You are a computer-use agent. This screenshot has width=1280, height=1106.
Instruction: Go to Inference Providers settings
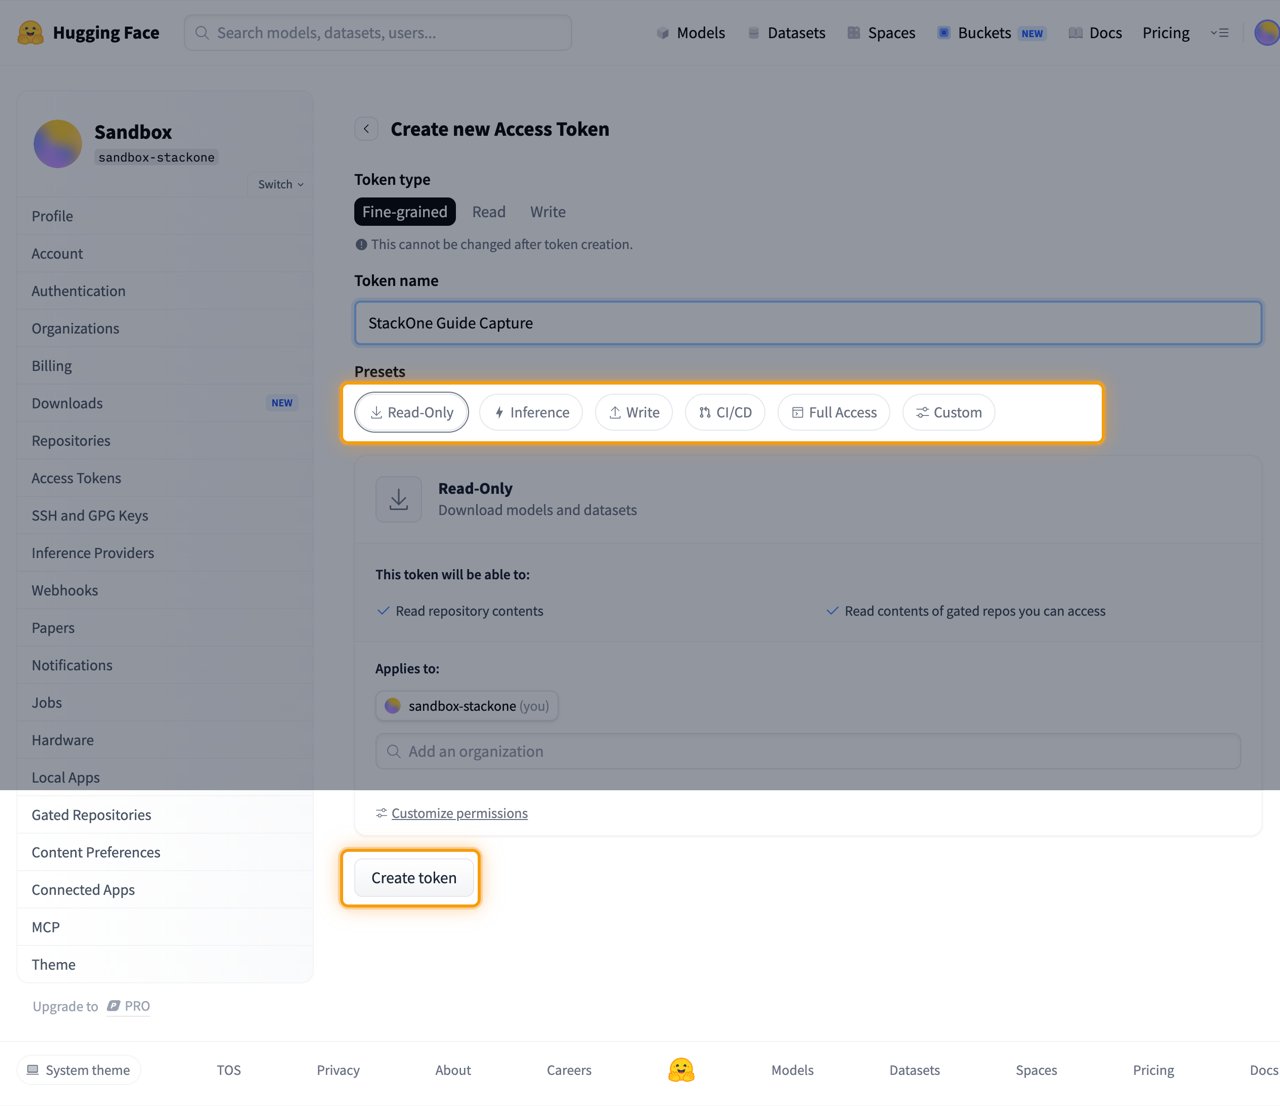pyautogui.click(x=165, y=553)
